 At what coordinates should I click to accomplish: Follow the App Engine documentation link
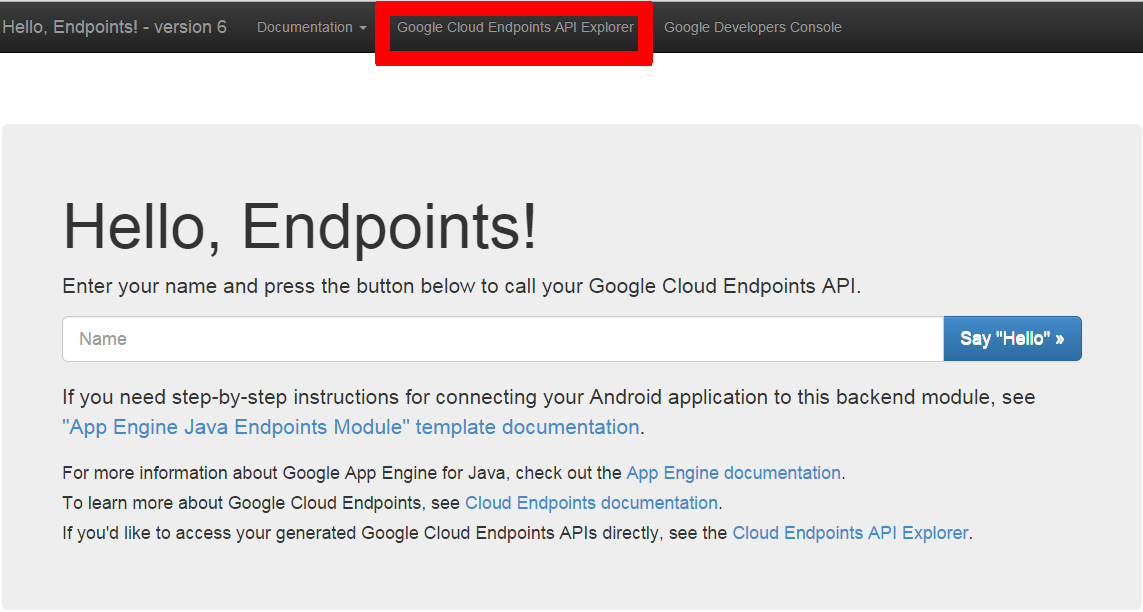point(733,473)
